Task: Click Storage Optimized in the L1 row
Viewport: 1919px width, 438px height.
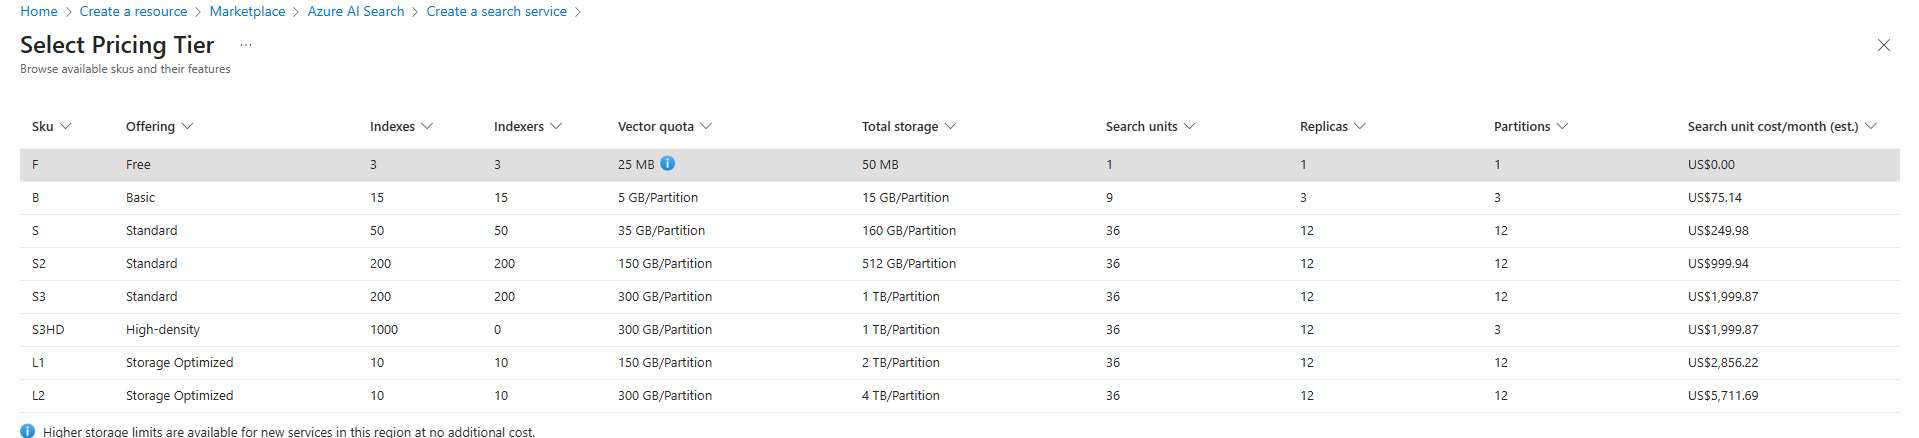Action: (180, 363)
